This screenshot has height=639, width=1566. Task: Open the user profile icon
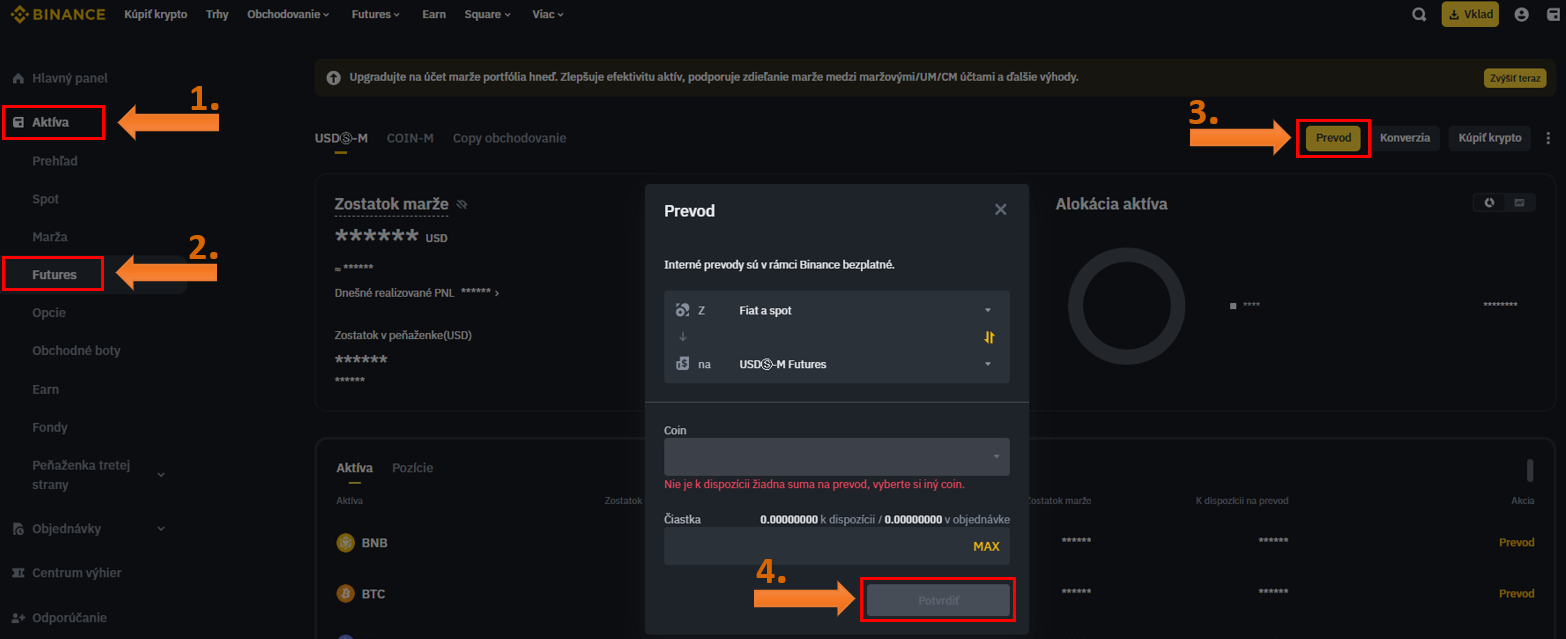(1522, 15)
